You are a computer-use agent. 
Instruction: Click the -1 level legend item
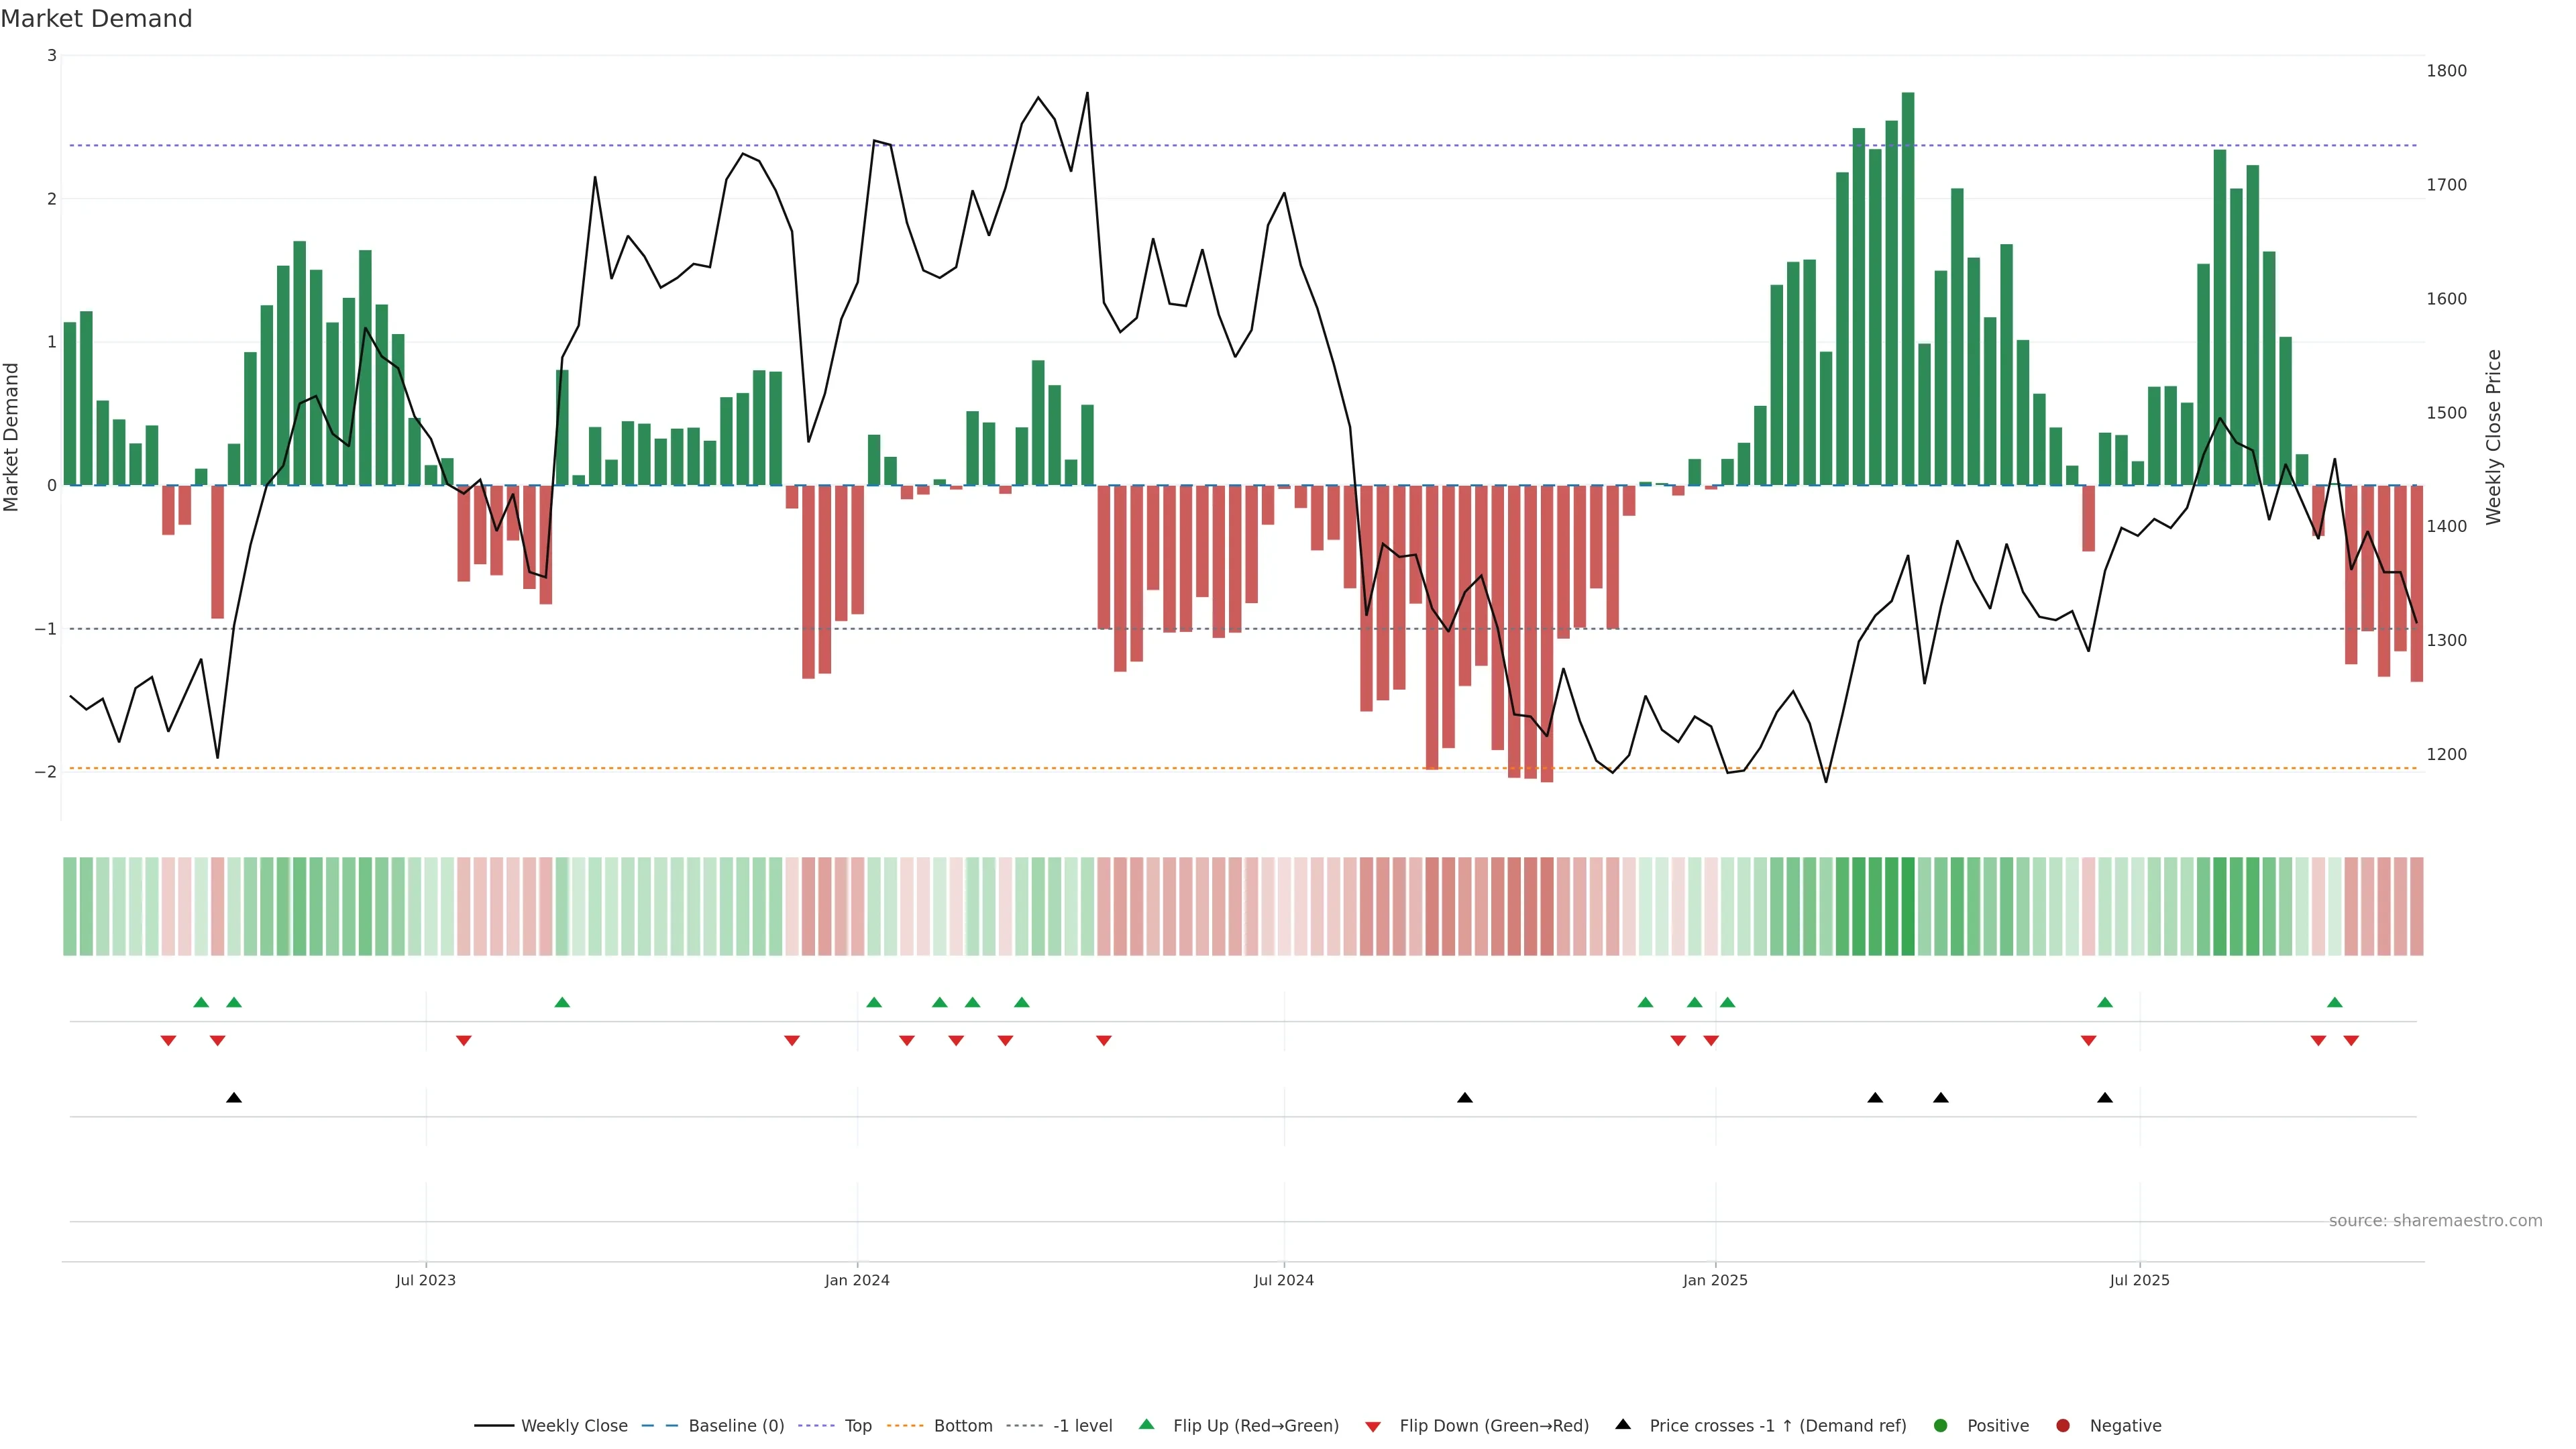[1082, 1426]
